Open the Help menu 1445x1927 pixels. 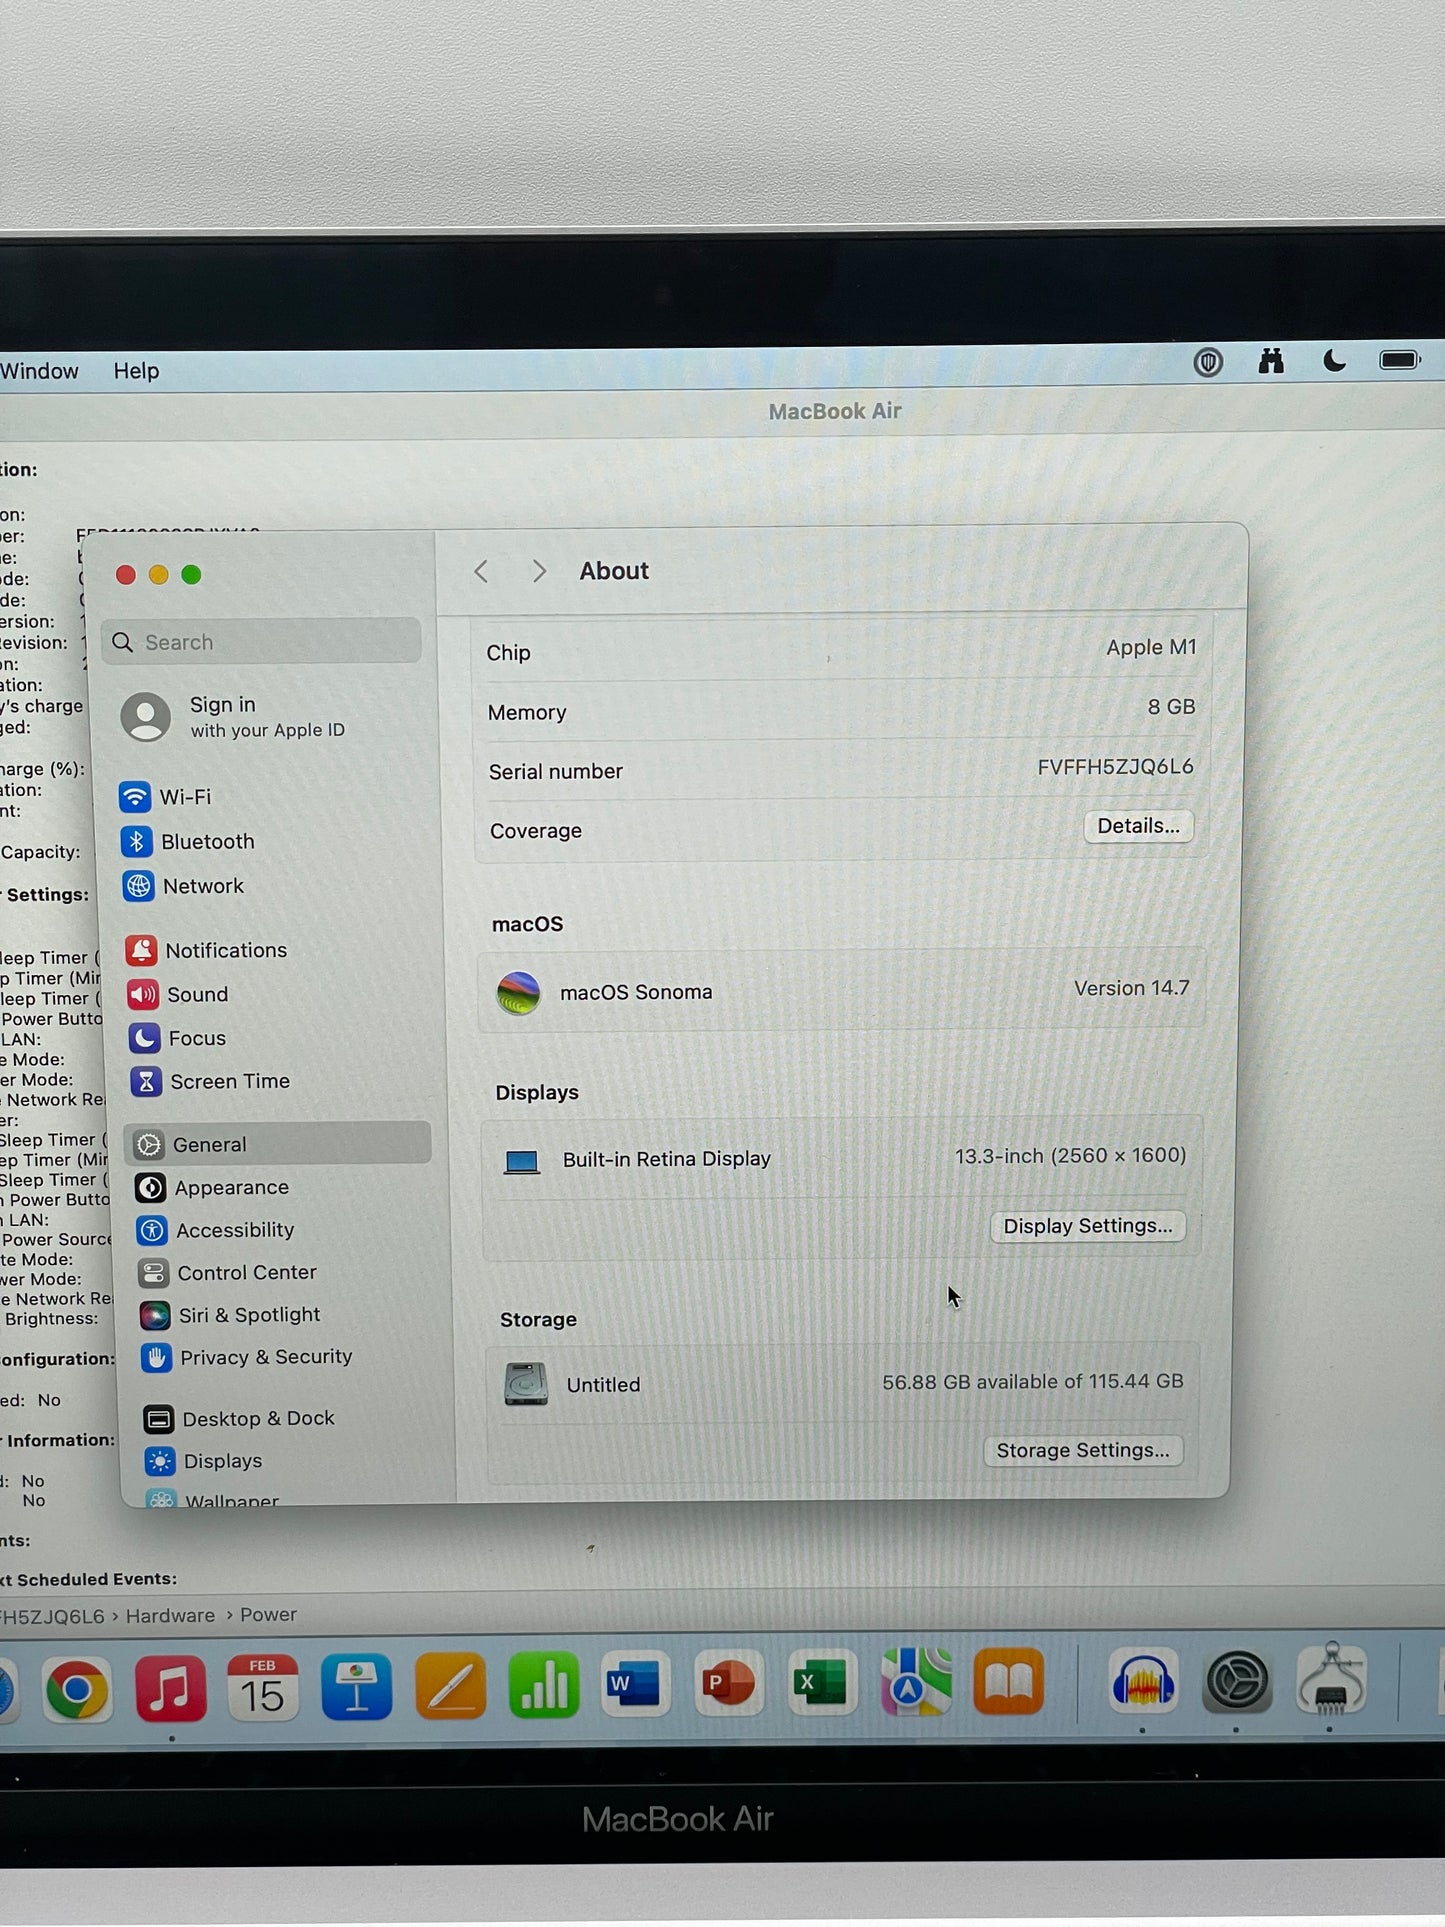[x=136, y=371]
